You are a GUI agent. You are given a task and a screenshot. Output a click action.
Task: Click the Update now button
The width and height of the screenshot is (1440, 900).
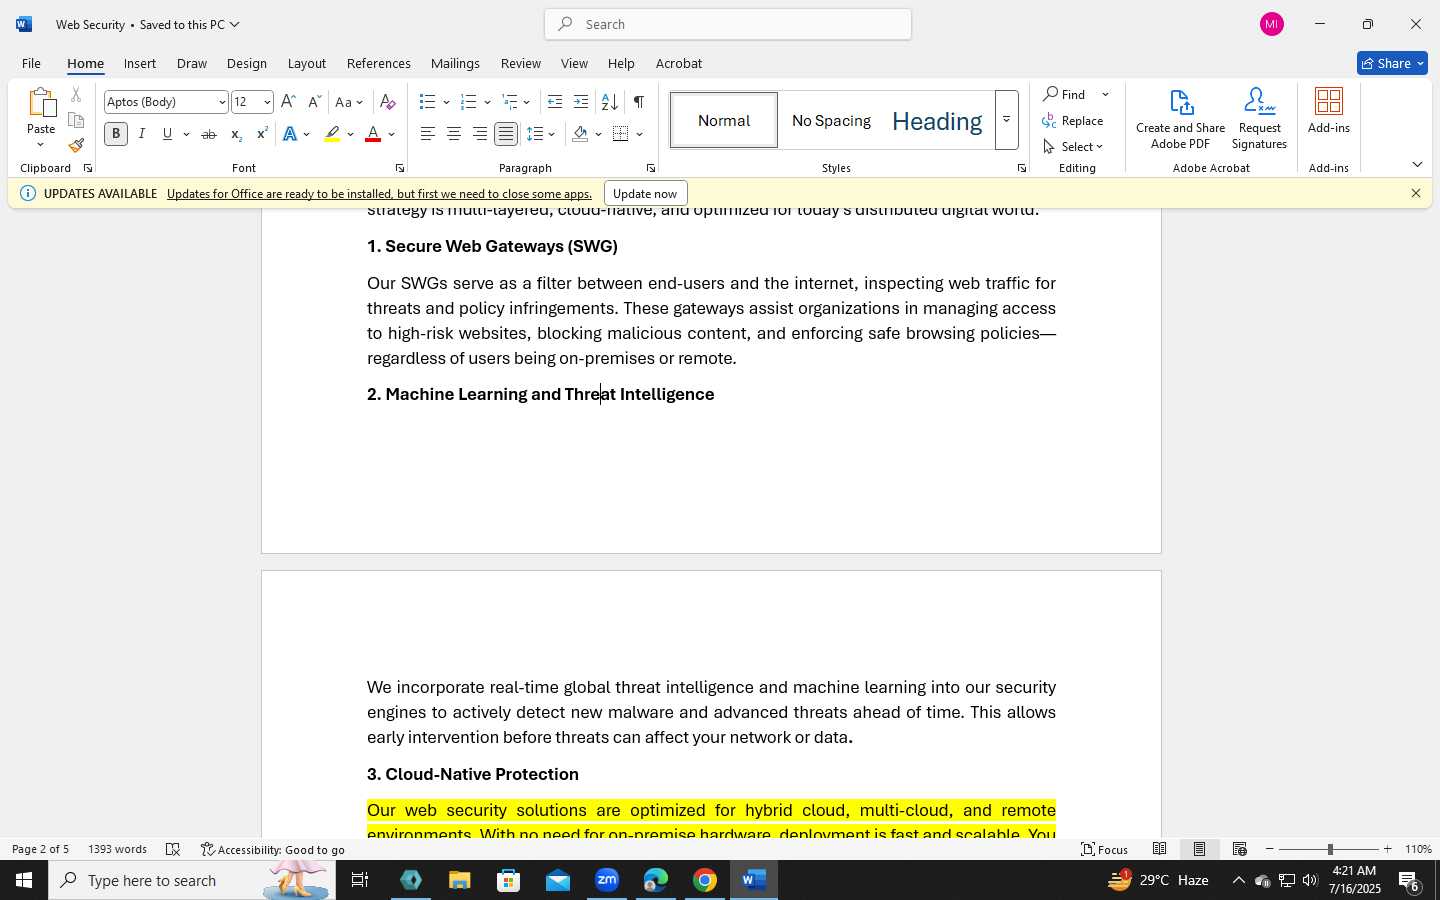645,193
